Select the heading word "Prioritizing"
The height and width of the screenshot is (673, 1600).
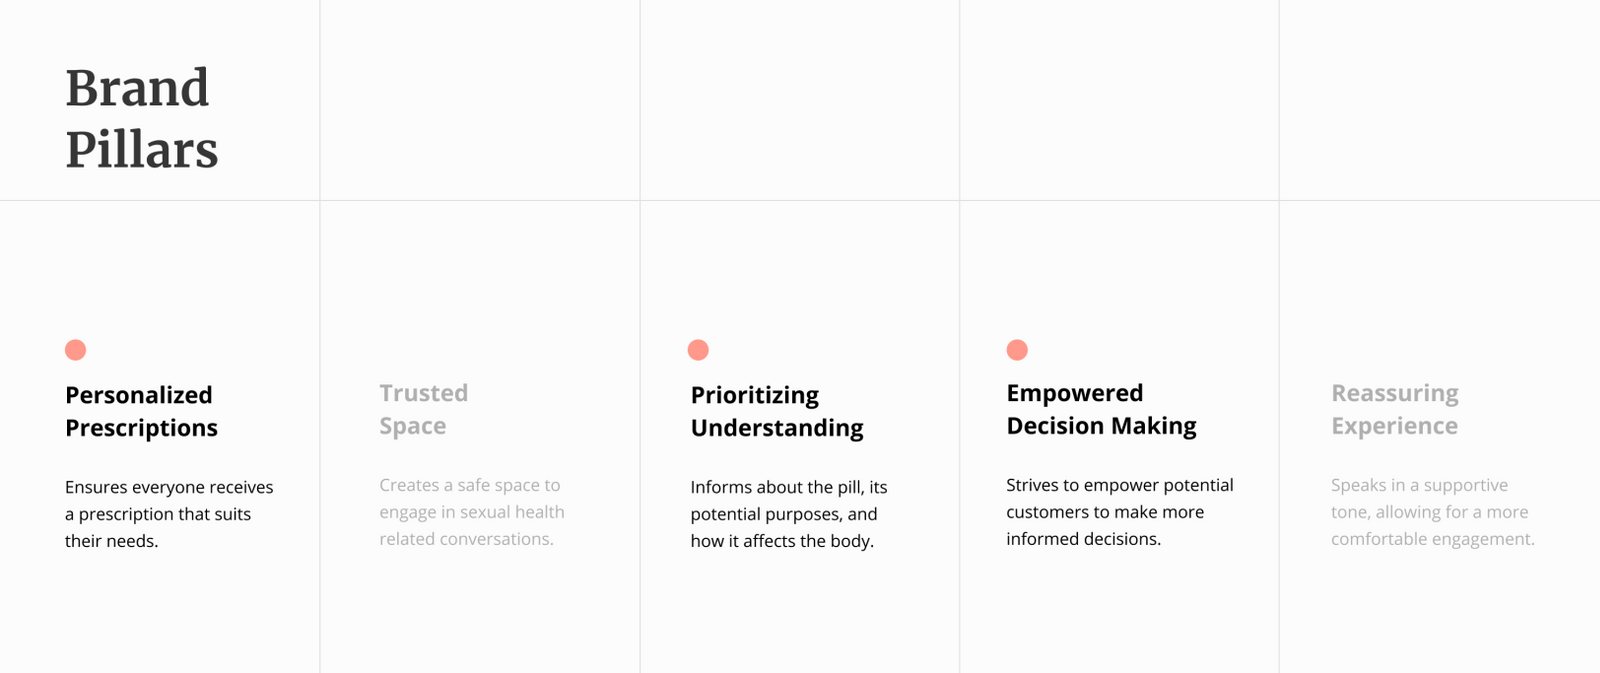pos(754,395)
